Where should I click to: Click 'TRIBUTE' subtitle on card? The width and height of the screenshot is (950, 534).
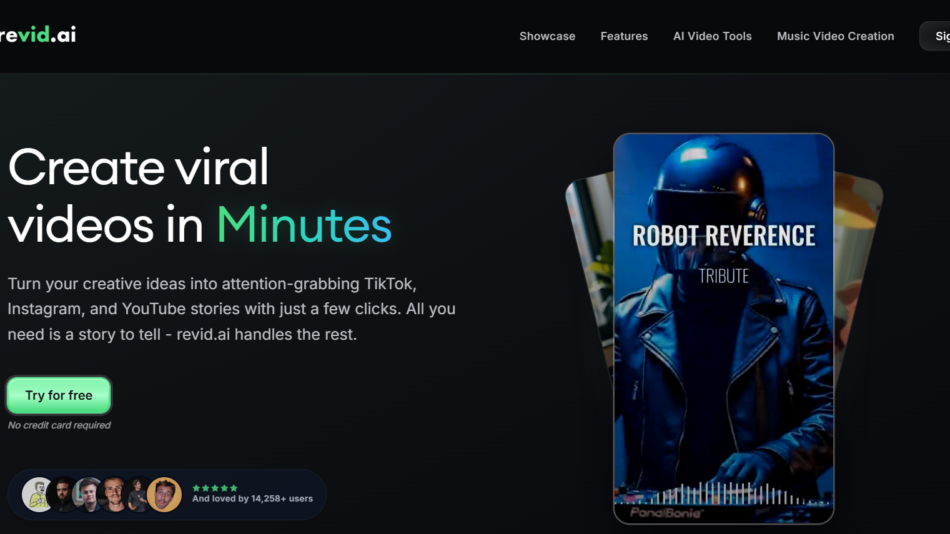tap(723, 276)
